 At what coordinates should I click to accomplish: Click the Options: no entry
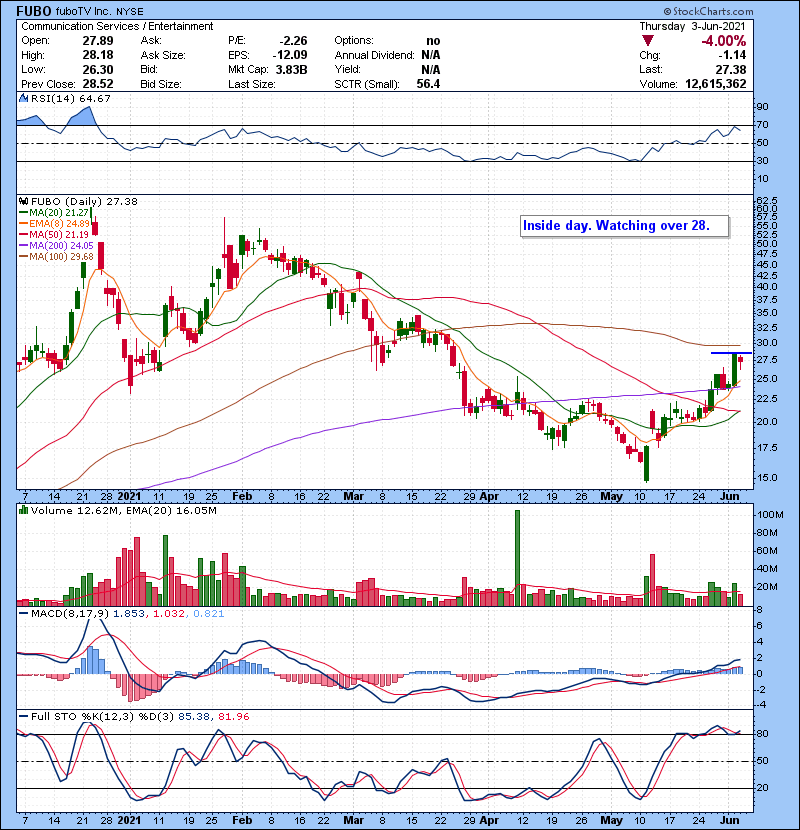(387, 41)
